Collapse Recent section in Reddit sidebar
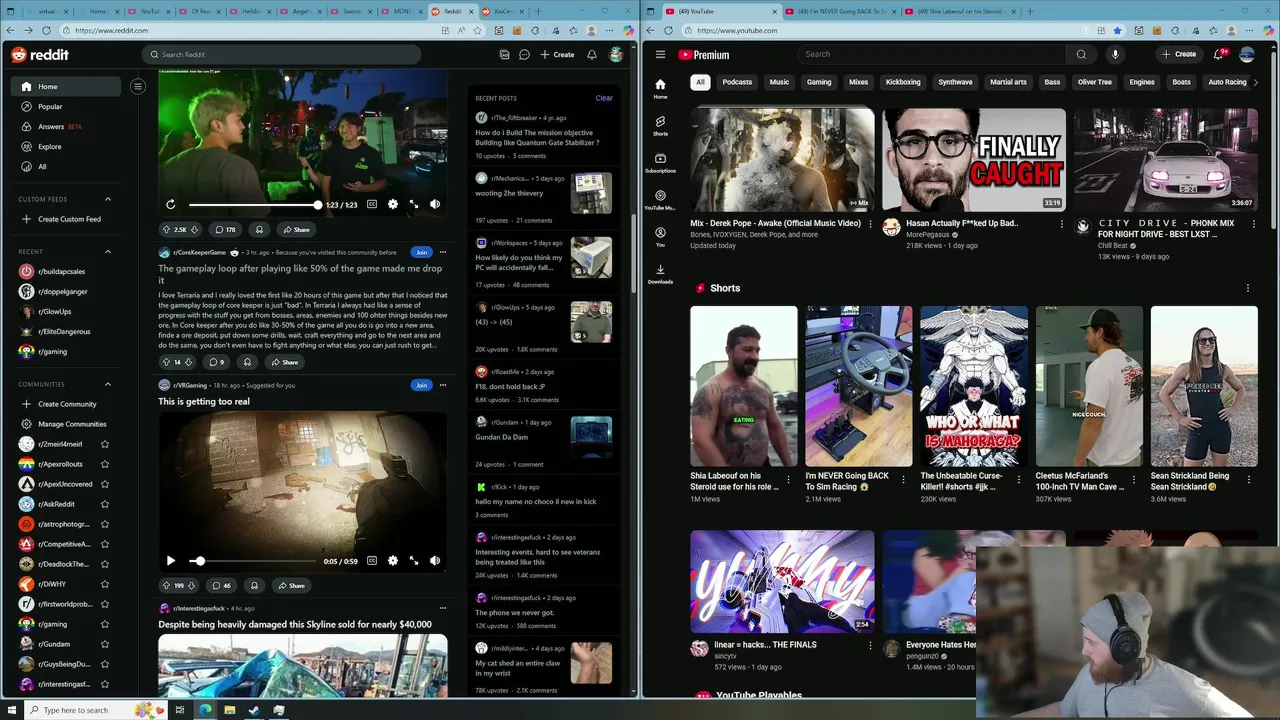The width and height of the screenshot is (1280, 720). pos(108,251)
